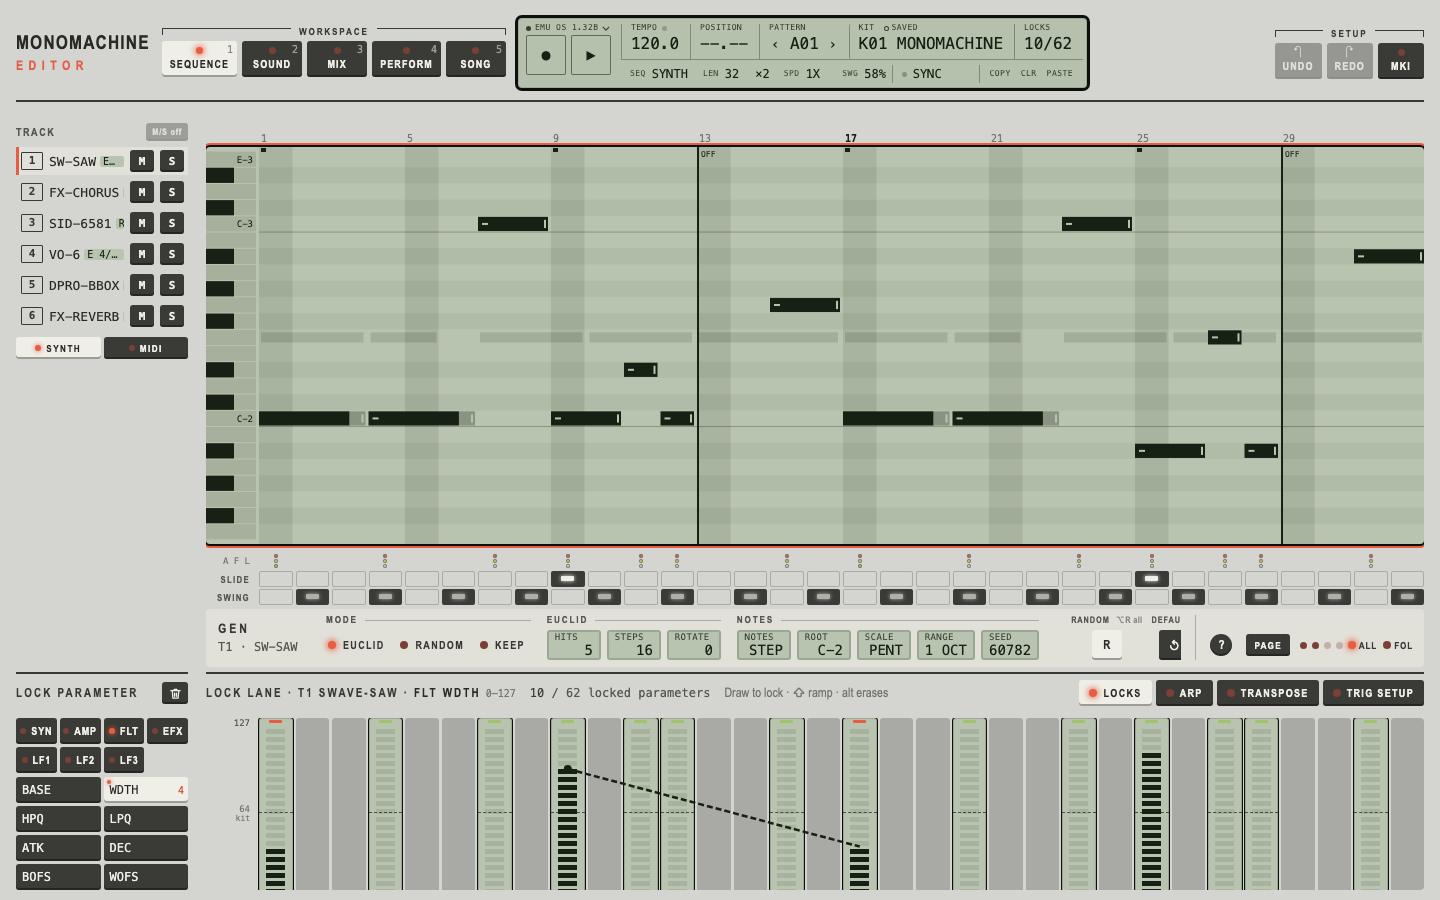
Task: Mute track 3 SID-6581
Action: tap(142, 223)
